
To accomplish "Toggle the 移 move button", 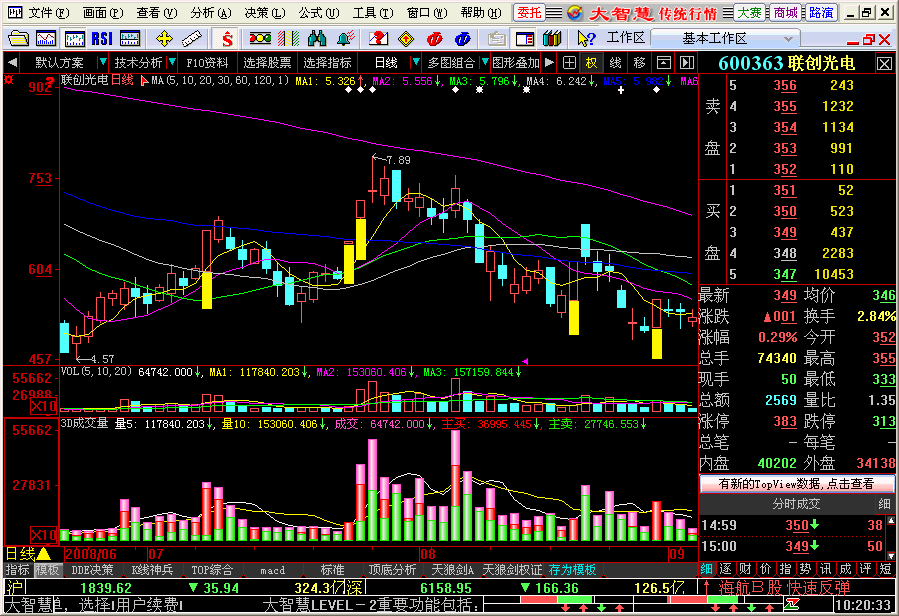I will [x=639, y=63].
